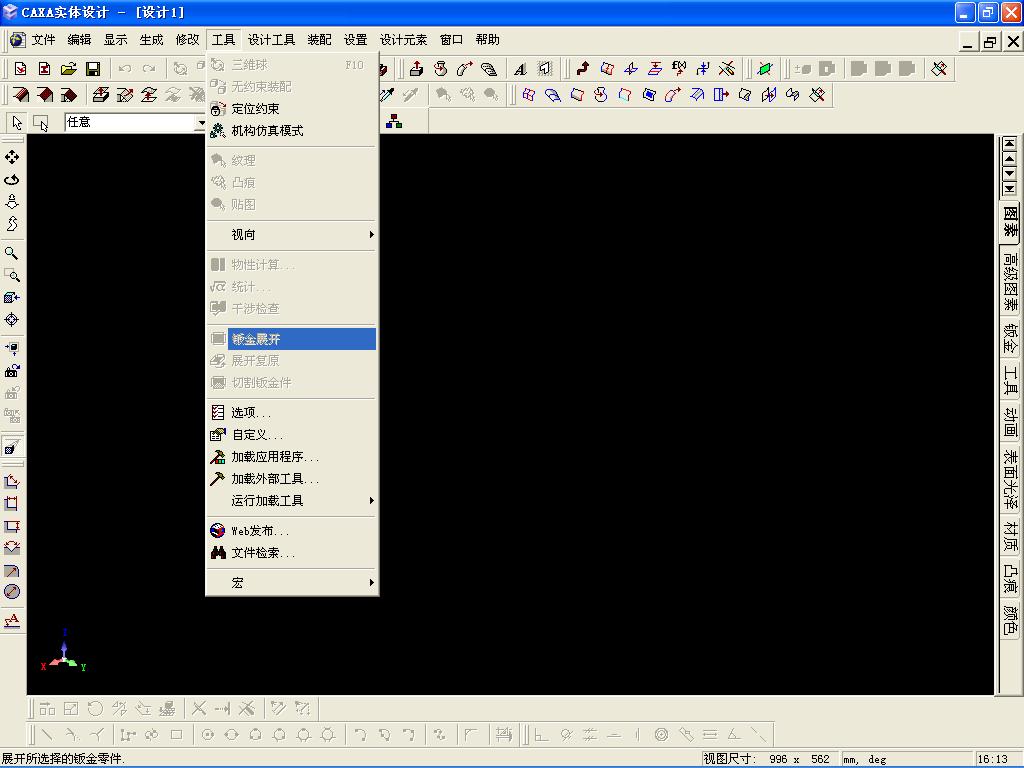Click the Open folder toolbar icon
Screen dimensions: 1024x768
[x=69, y=69]
